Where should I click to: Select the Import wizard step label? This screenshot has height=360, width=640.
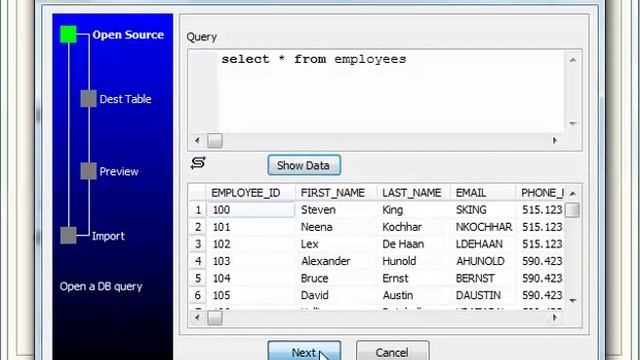point(108,236)
